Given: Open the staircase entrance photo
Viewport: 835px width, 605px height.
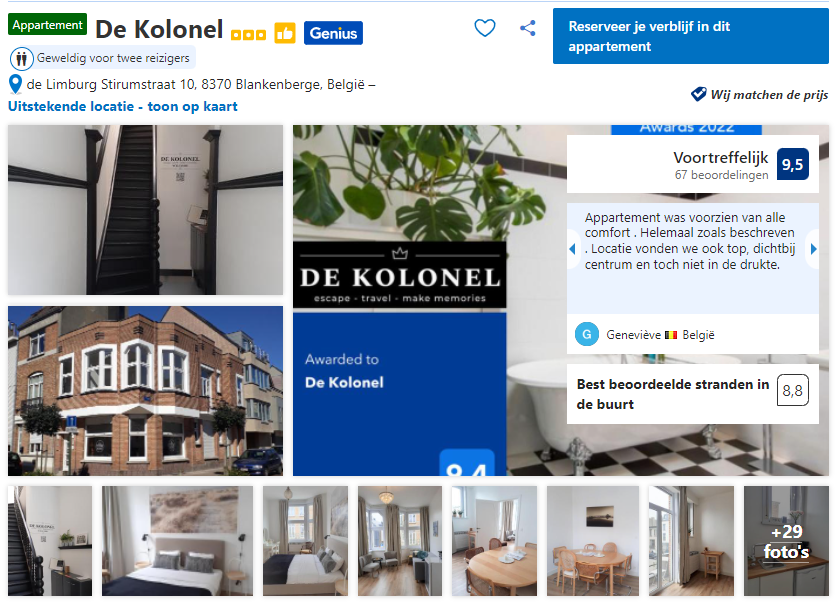Looking at the screenshot, I should (145, 210).
